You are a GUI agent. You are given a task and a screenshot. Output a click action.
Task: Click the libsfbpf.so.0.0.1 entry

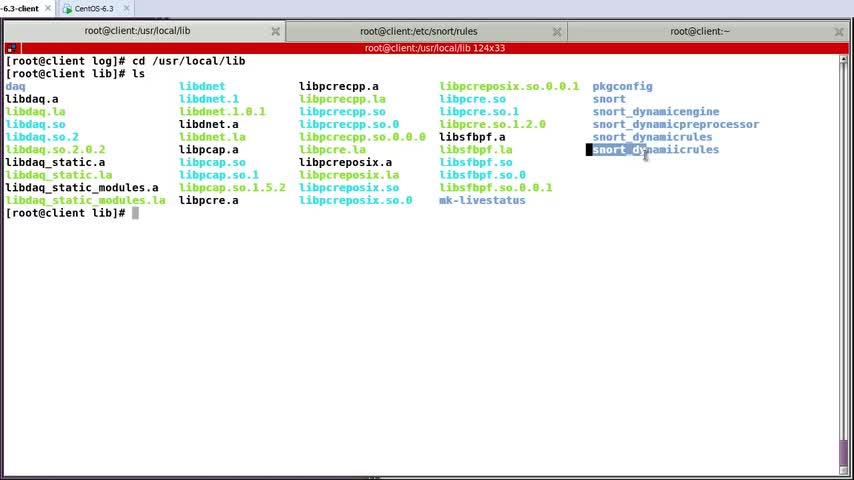click(x=496, y=187)
